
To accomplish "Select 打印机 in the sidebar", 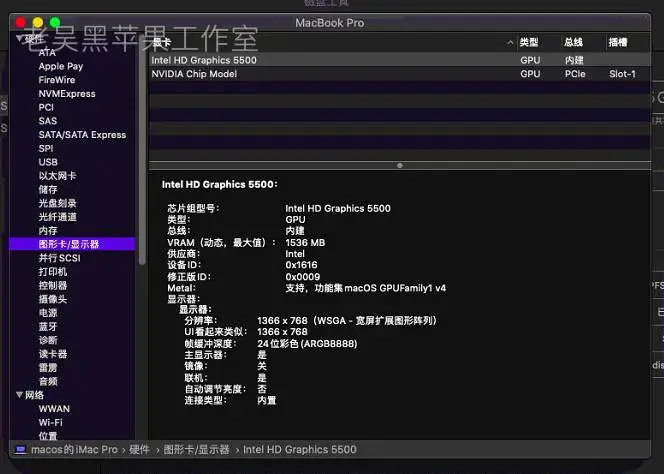I will coord(53,272).
